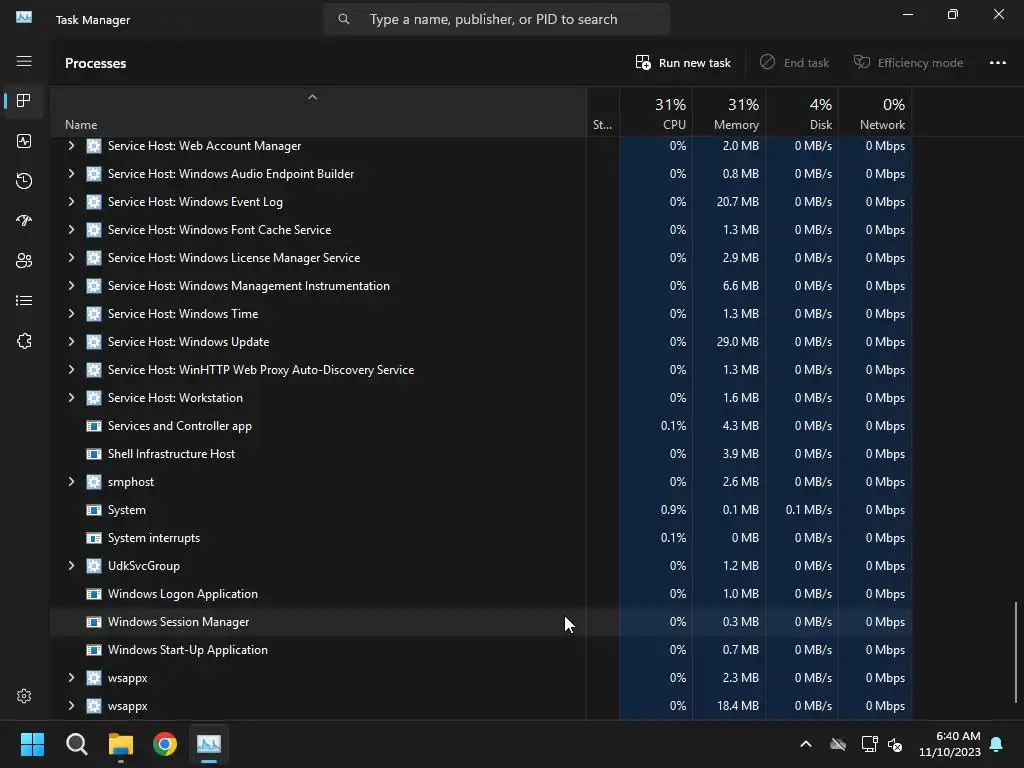This screenshot has height=768, width=1024.
Task: Click the smphost gear icon
Action: pos(94,482)
